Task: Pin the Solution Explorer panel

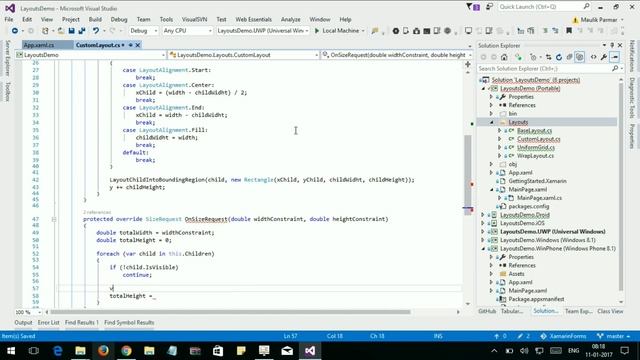Action: click(x=612, y=45)
